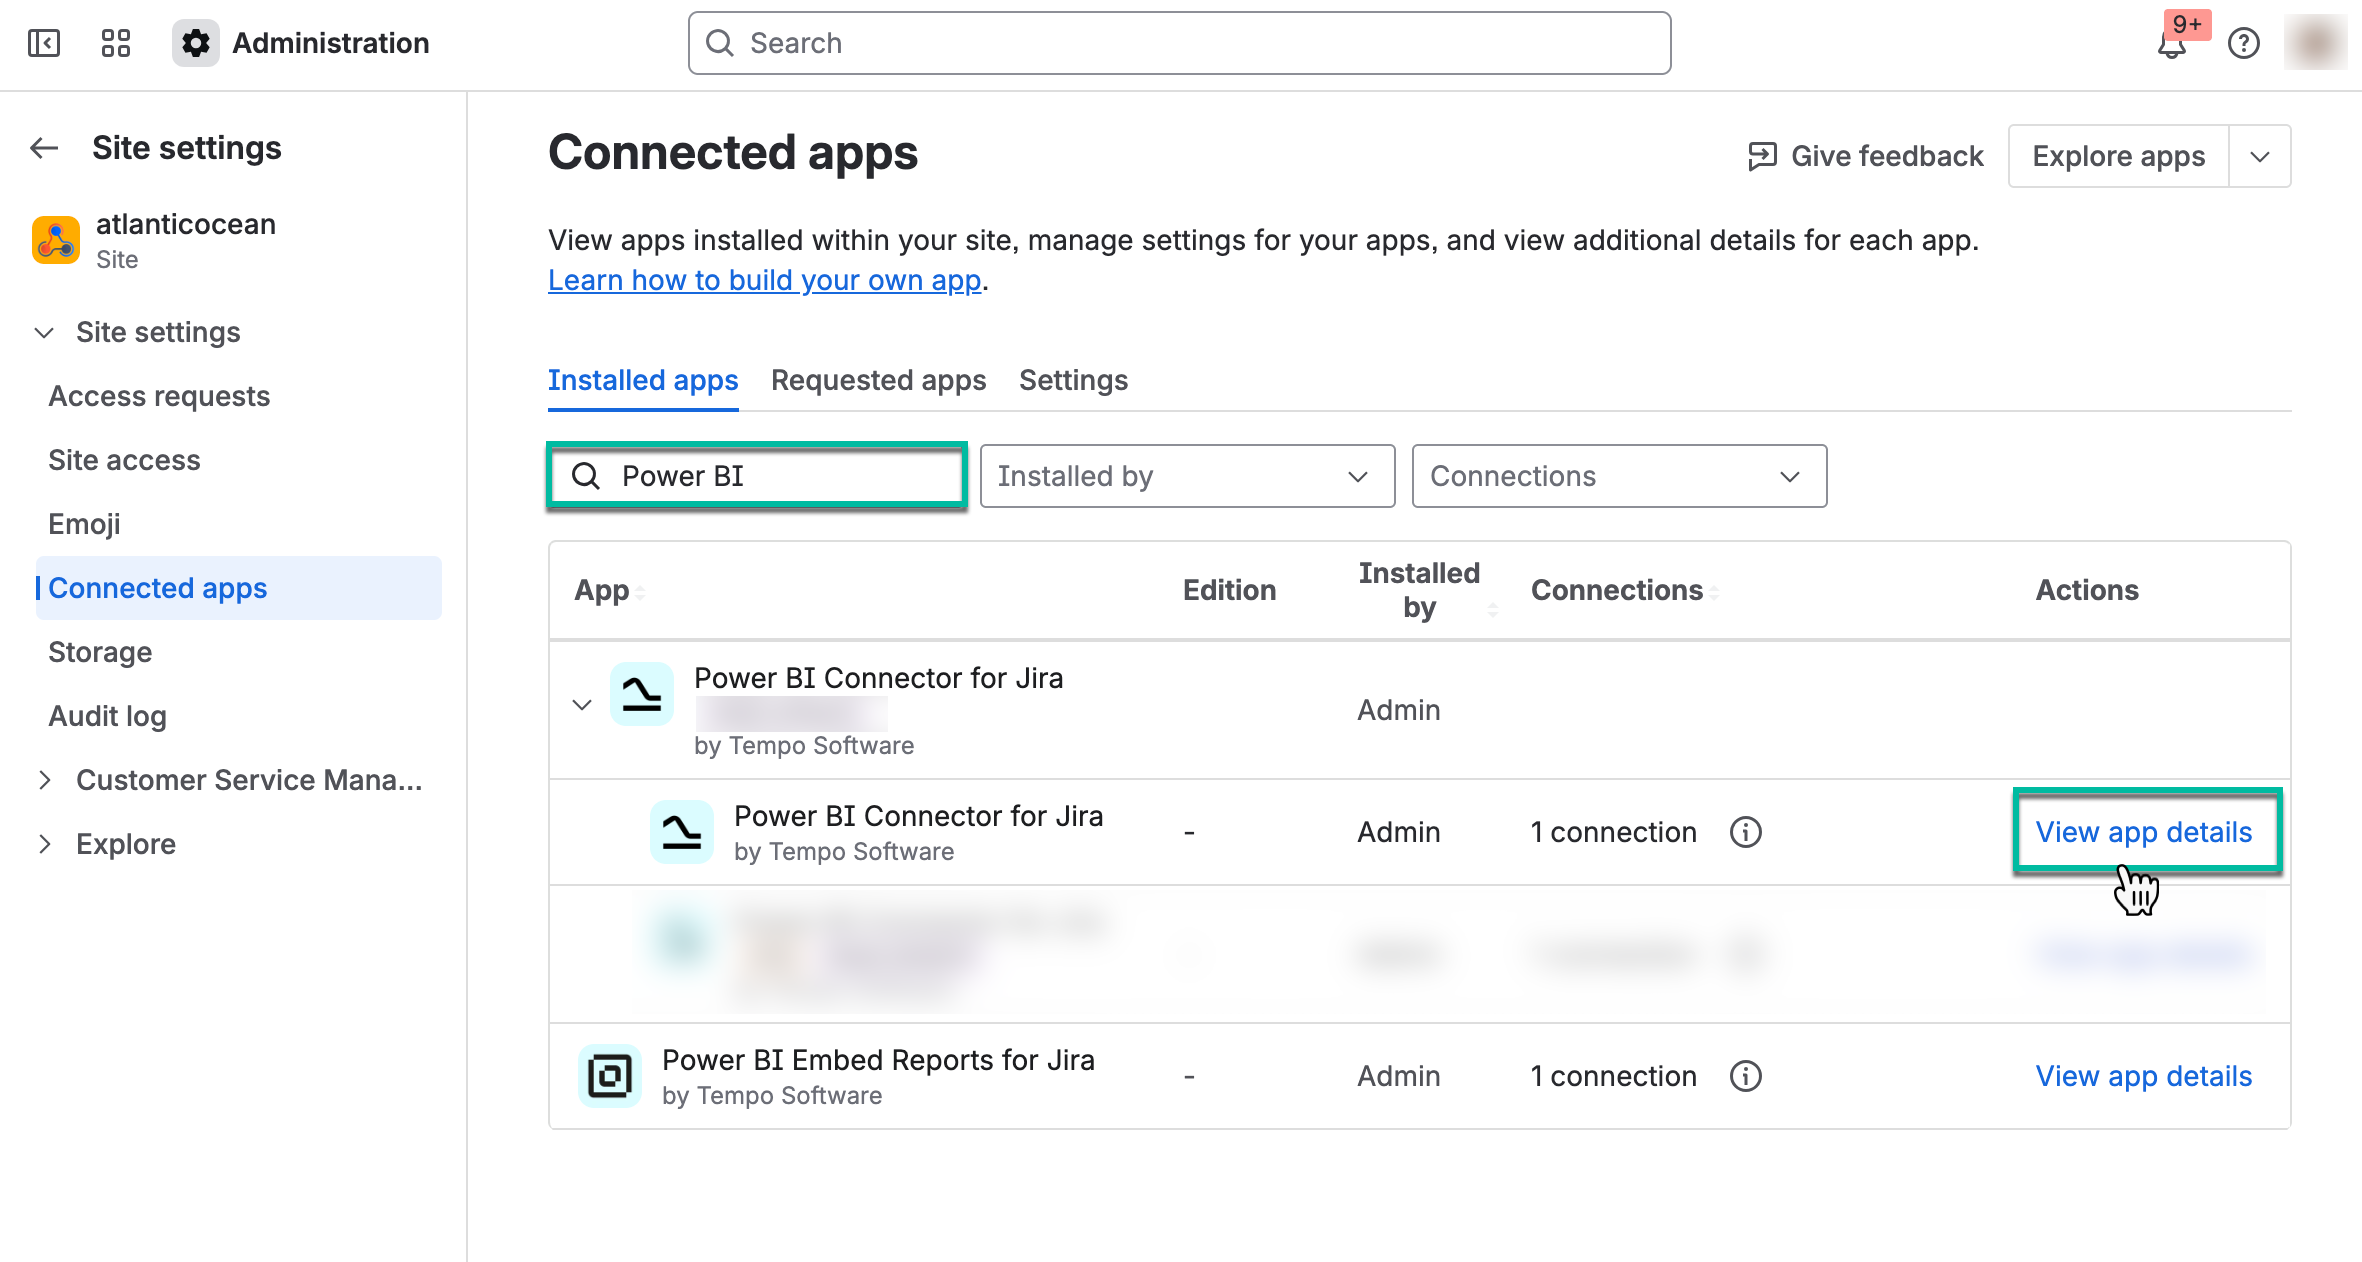
Task: Expand the Customer Service Management section
Action: (45, 780)
